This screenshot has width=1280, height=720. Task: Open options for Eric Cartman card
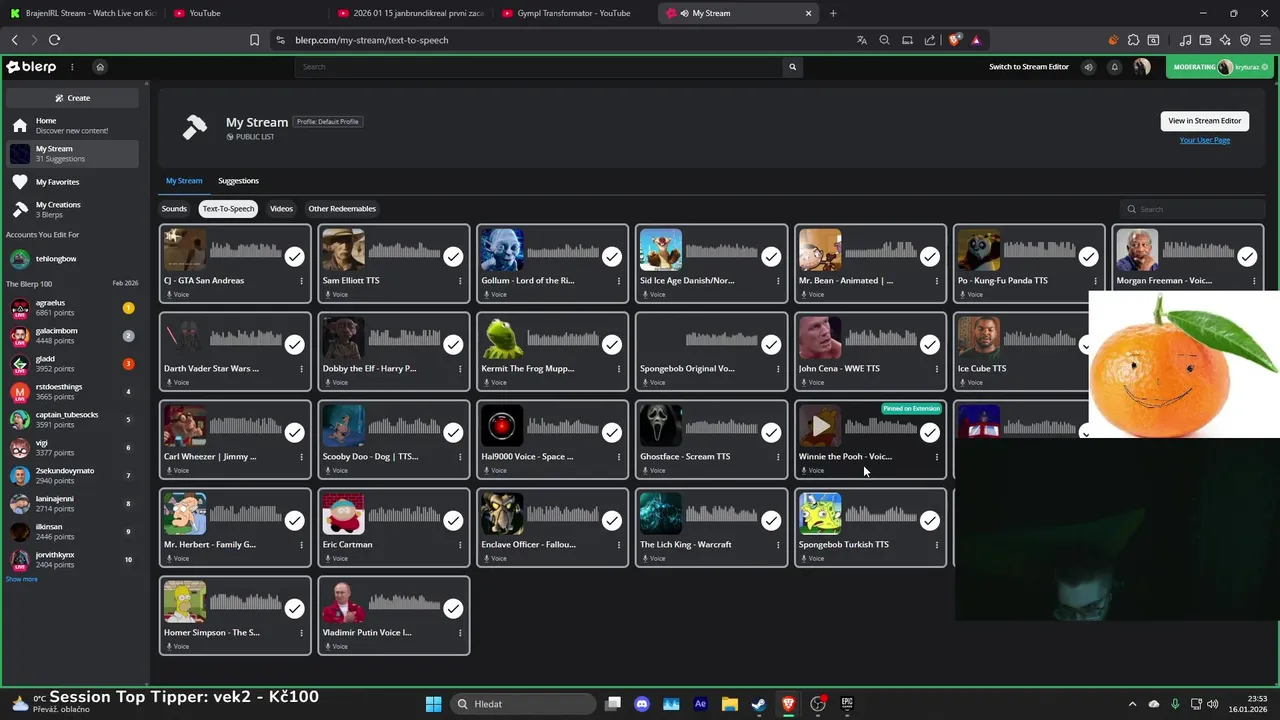click(x=460, y=545)
